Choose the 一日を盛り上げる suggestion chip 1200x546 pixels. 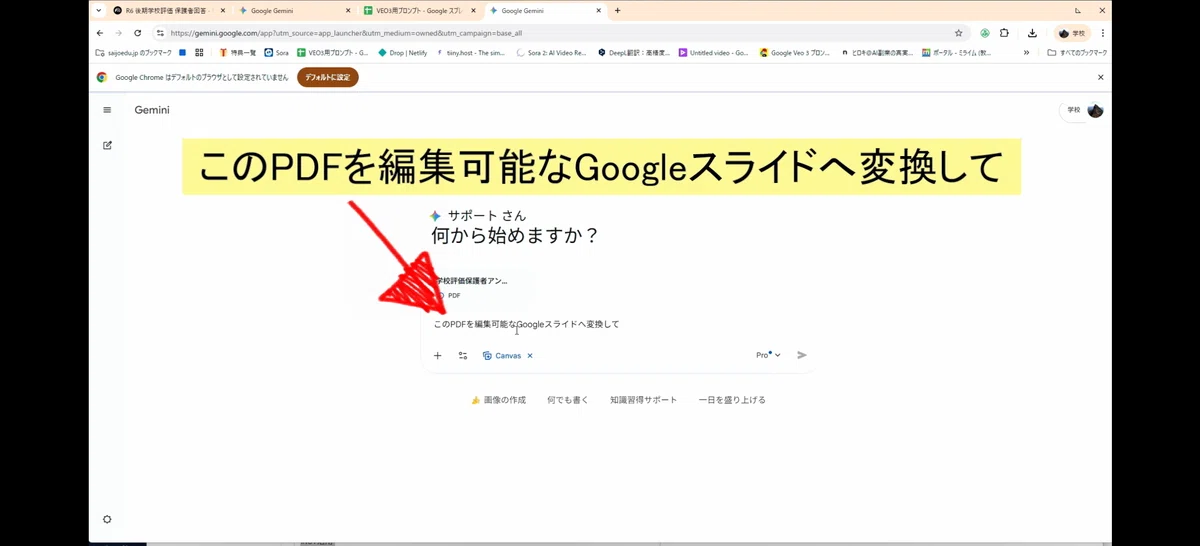(732, 400)
